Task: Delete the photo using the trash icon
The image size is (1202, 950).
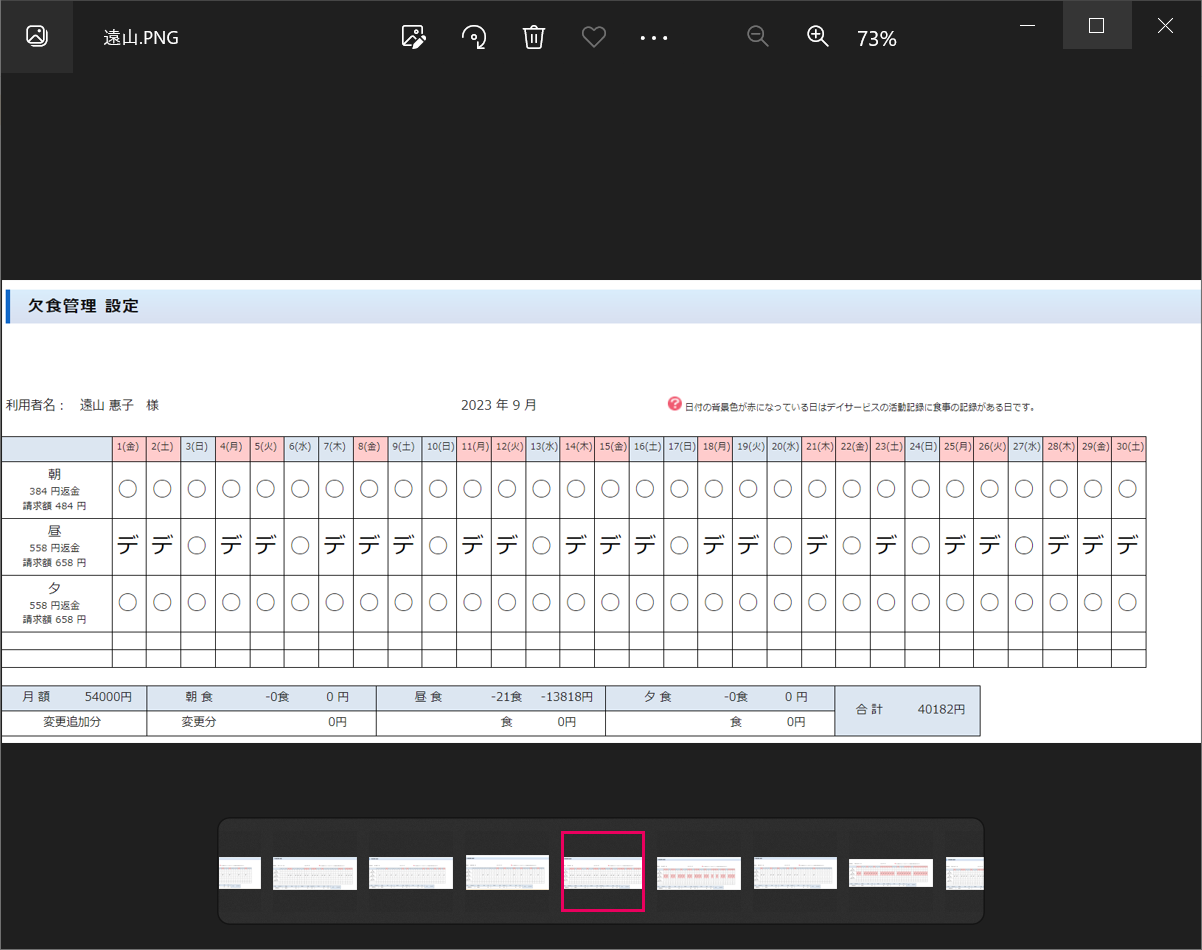Action: click(x=534, y=37)
